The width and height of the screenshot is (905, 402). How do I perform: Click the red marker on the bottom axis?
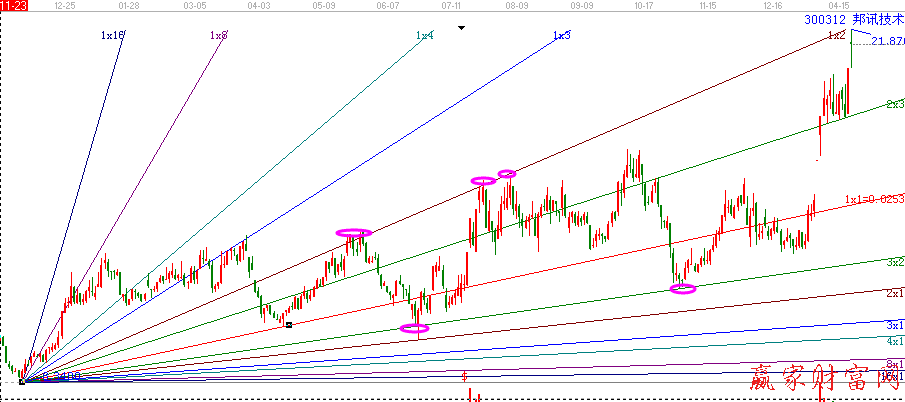(465, 376)
